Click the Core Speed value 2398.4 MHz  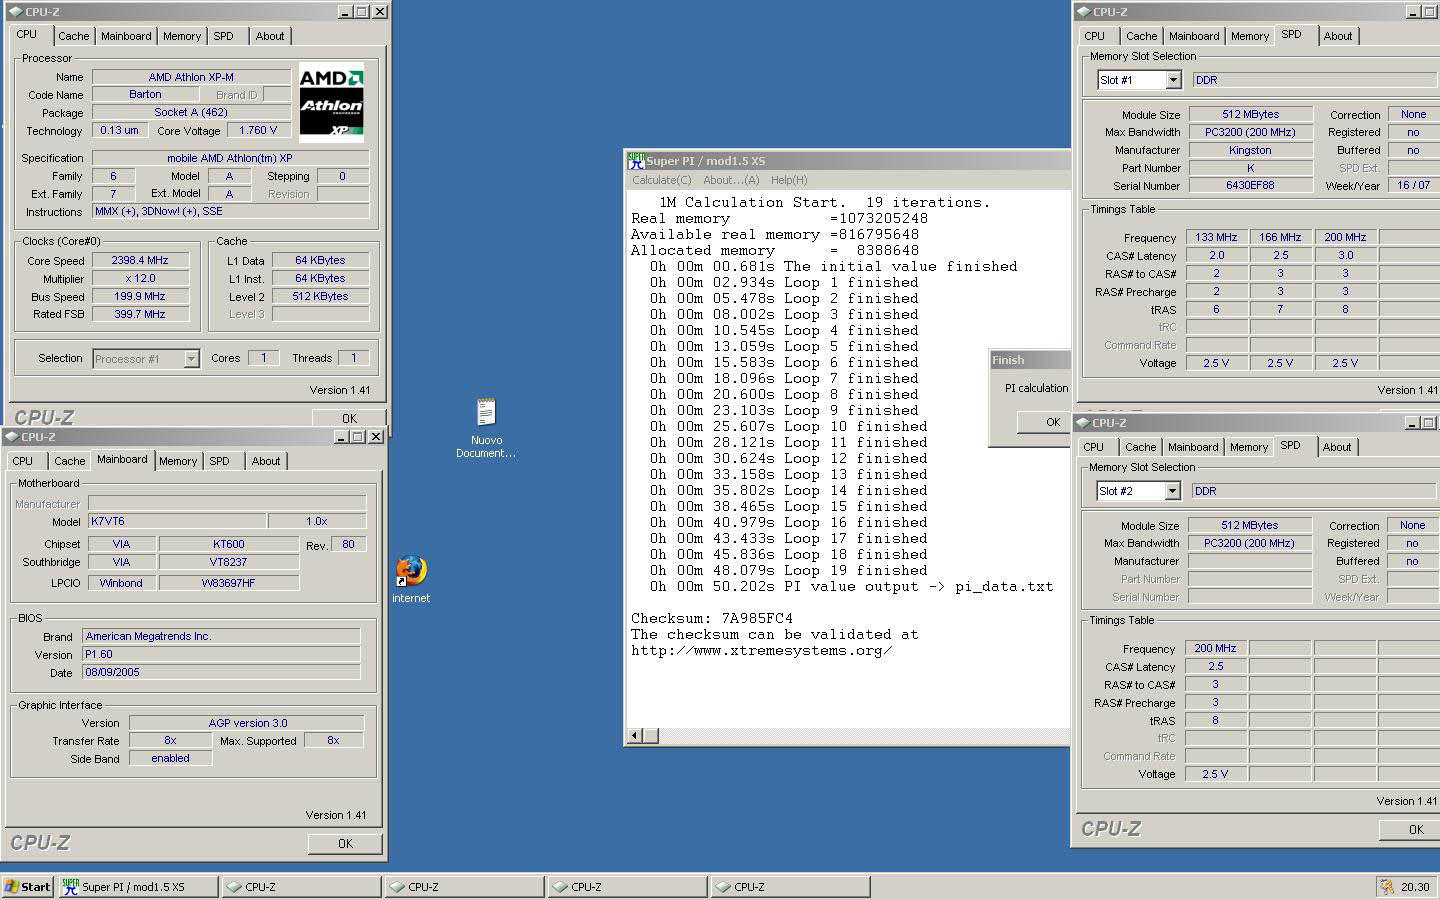point(140,260)
